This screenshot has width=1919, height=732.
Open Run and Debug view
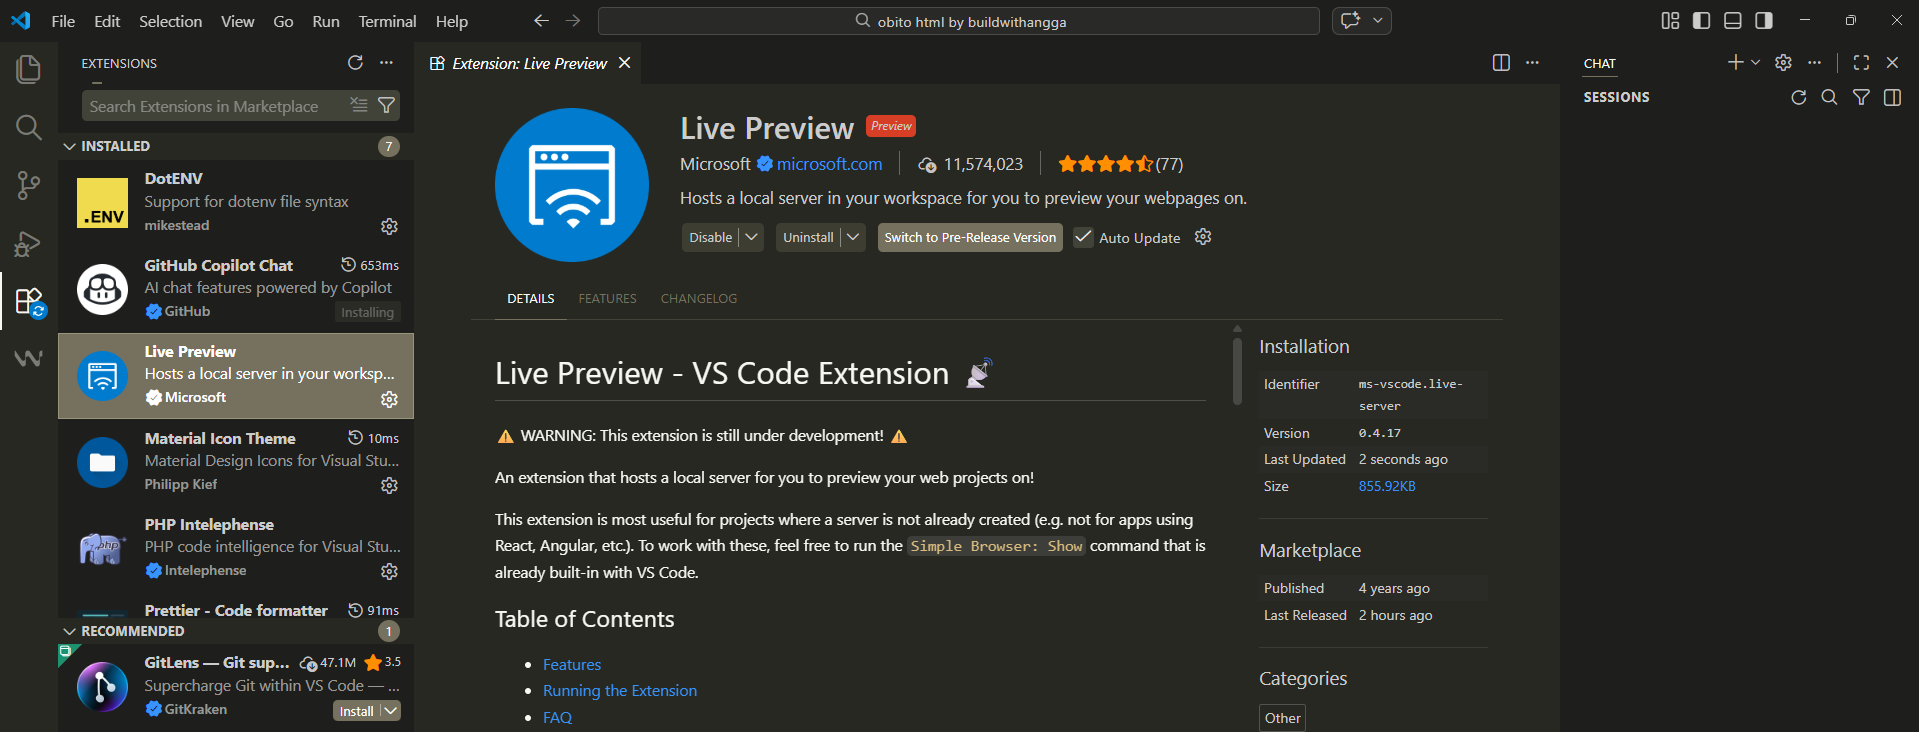(x=28, y=243)
